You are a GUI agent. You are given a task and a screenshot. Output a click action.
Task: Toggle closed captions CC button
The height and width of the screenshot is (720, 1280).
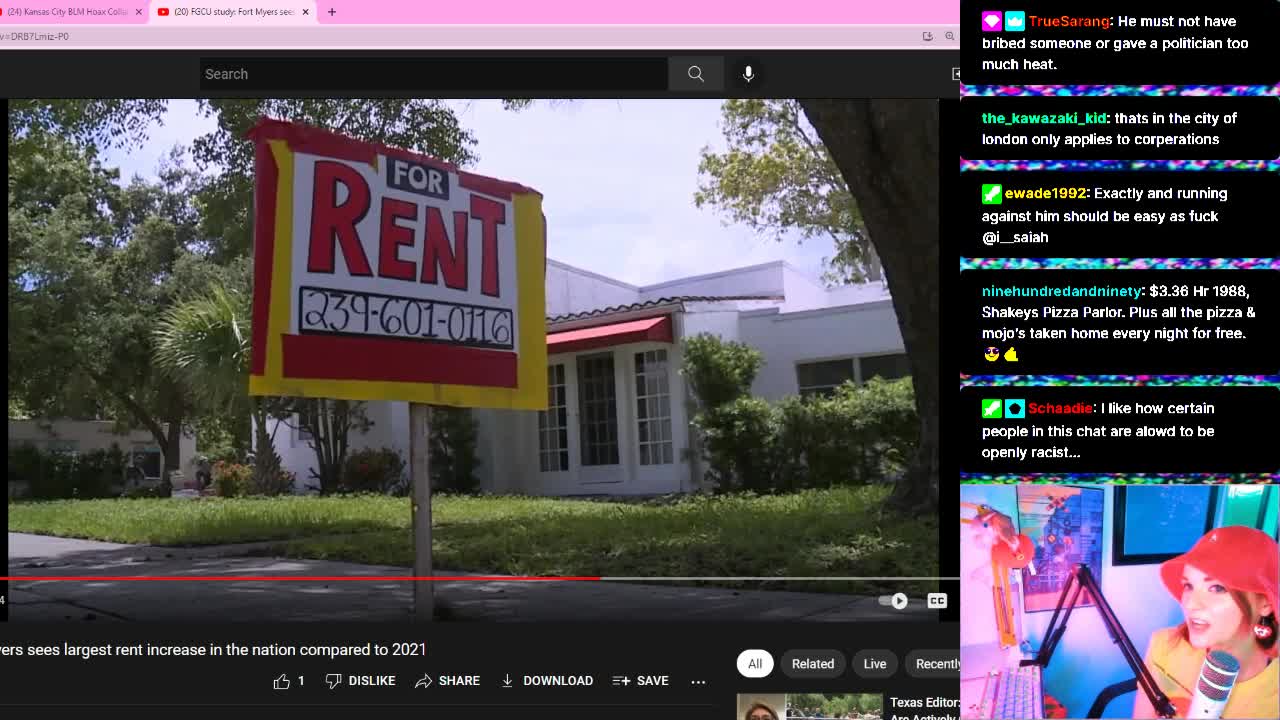pos(937,601)
